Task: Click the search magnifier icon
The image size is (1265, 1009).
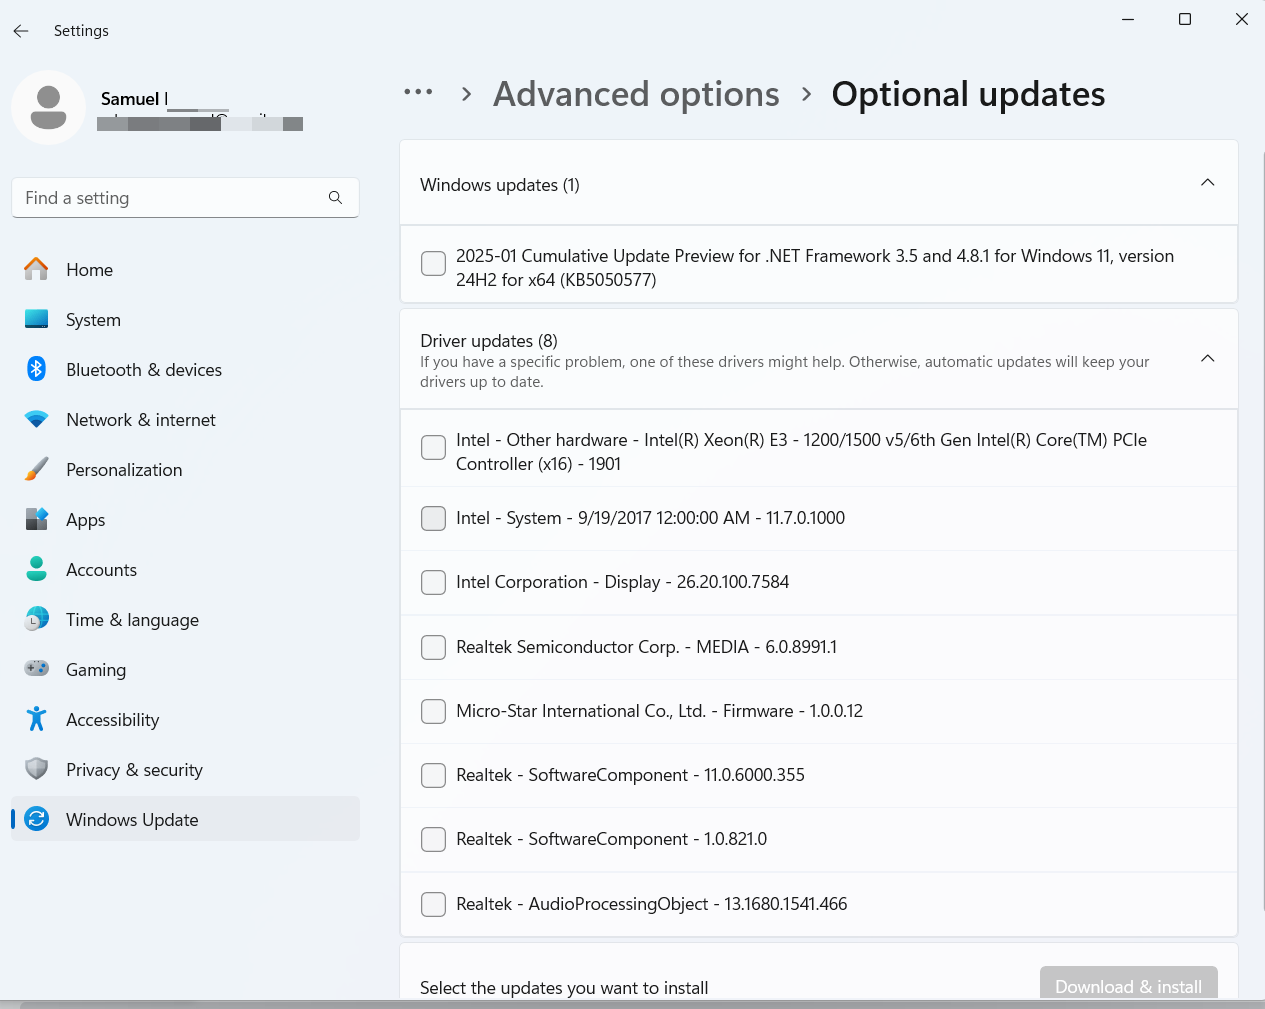Action: (x=335, y=198)
